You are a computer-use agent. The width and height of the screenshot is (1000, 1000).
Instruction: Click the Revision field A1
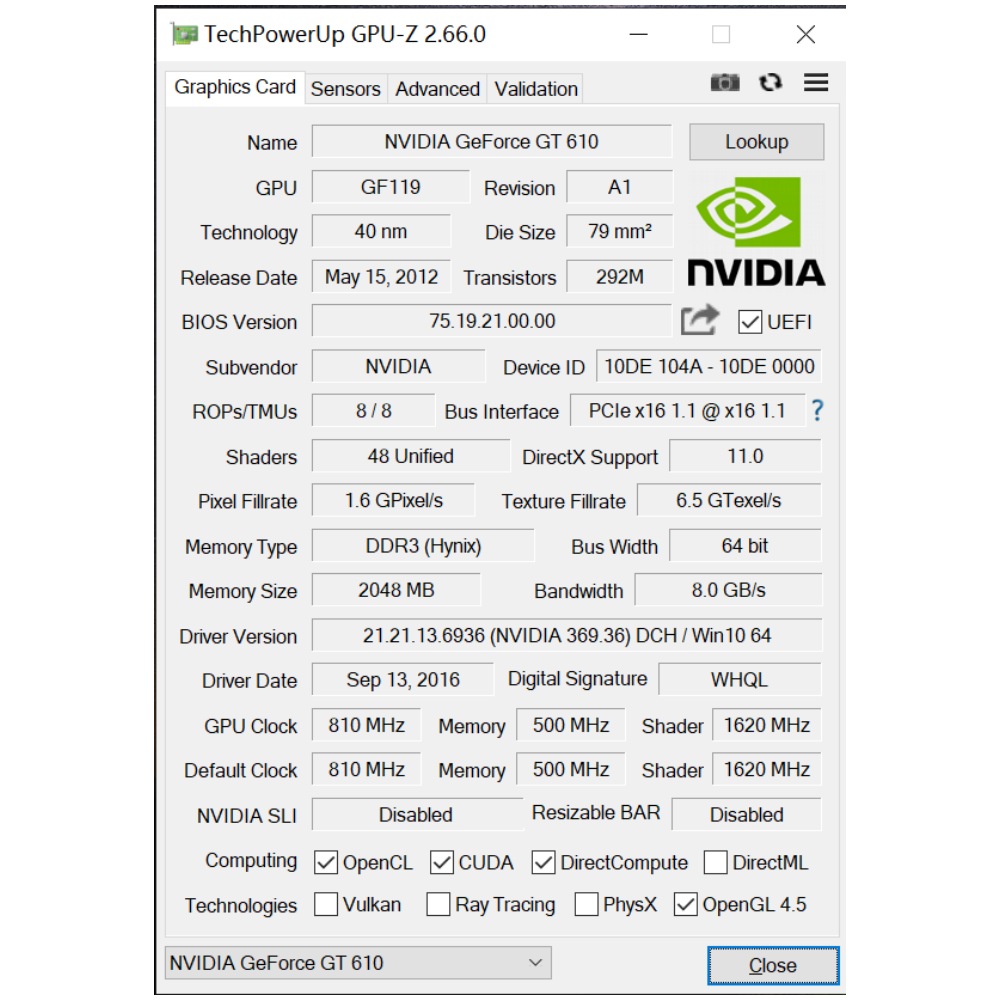(619, 187)
